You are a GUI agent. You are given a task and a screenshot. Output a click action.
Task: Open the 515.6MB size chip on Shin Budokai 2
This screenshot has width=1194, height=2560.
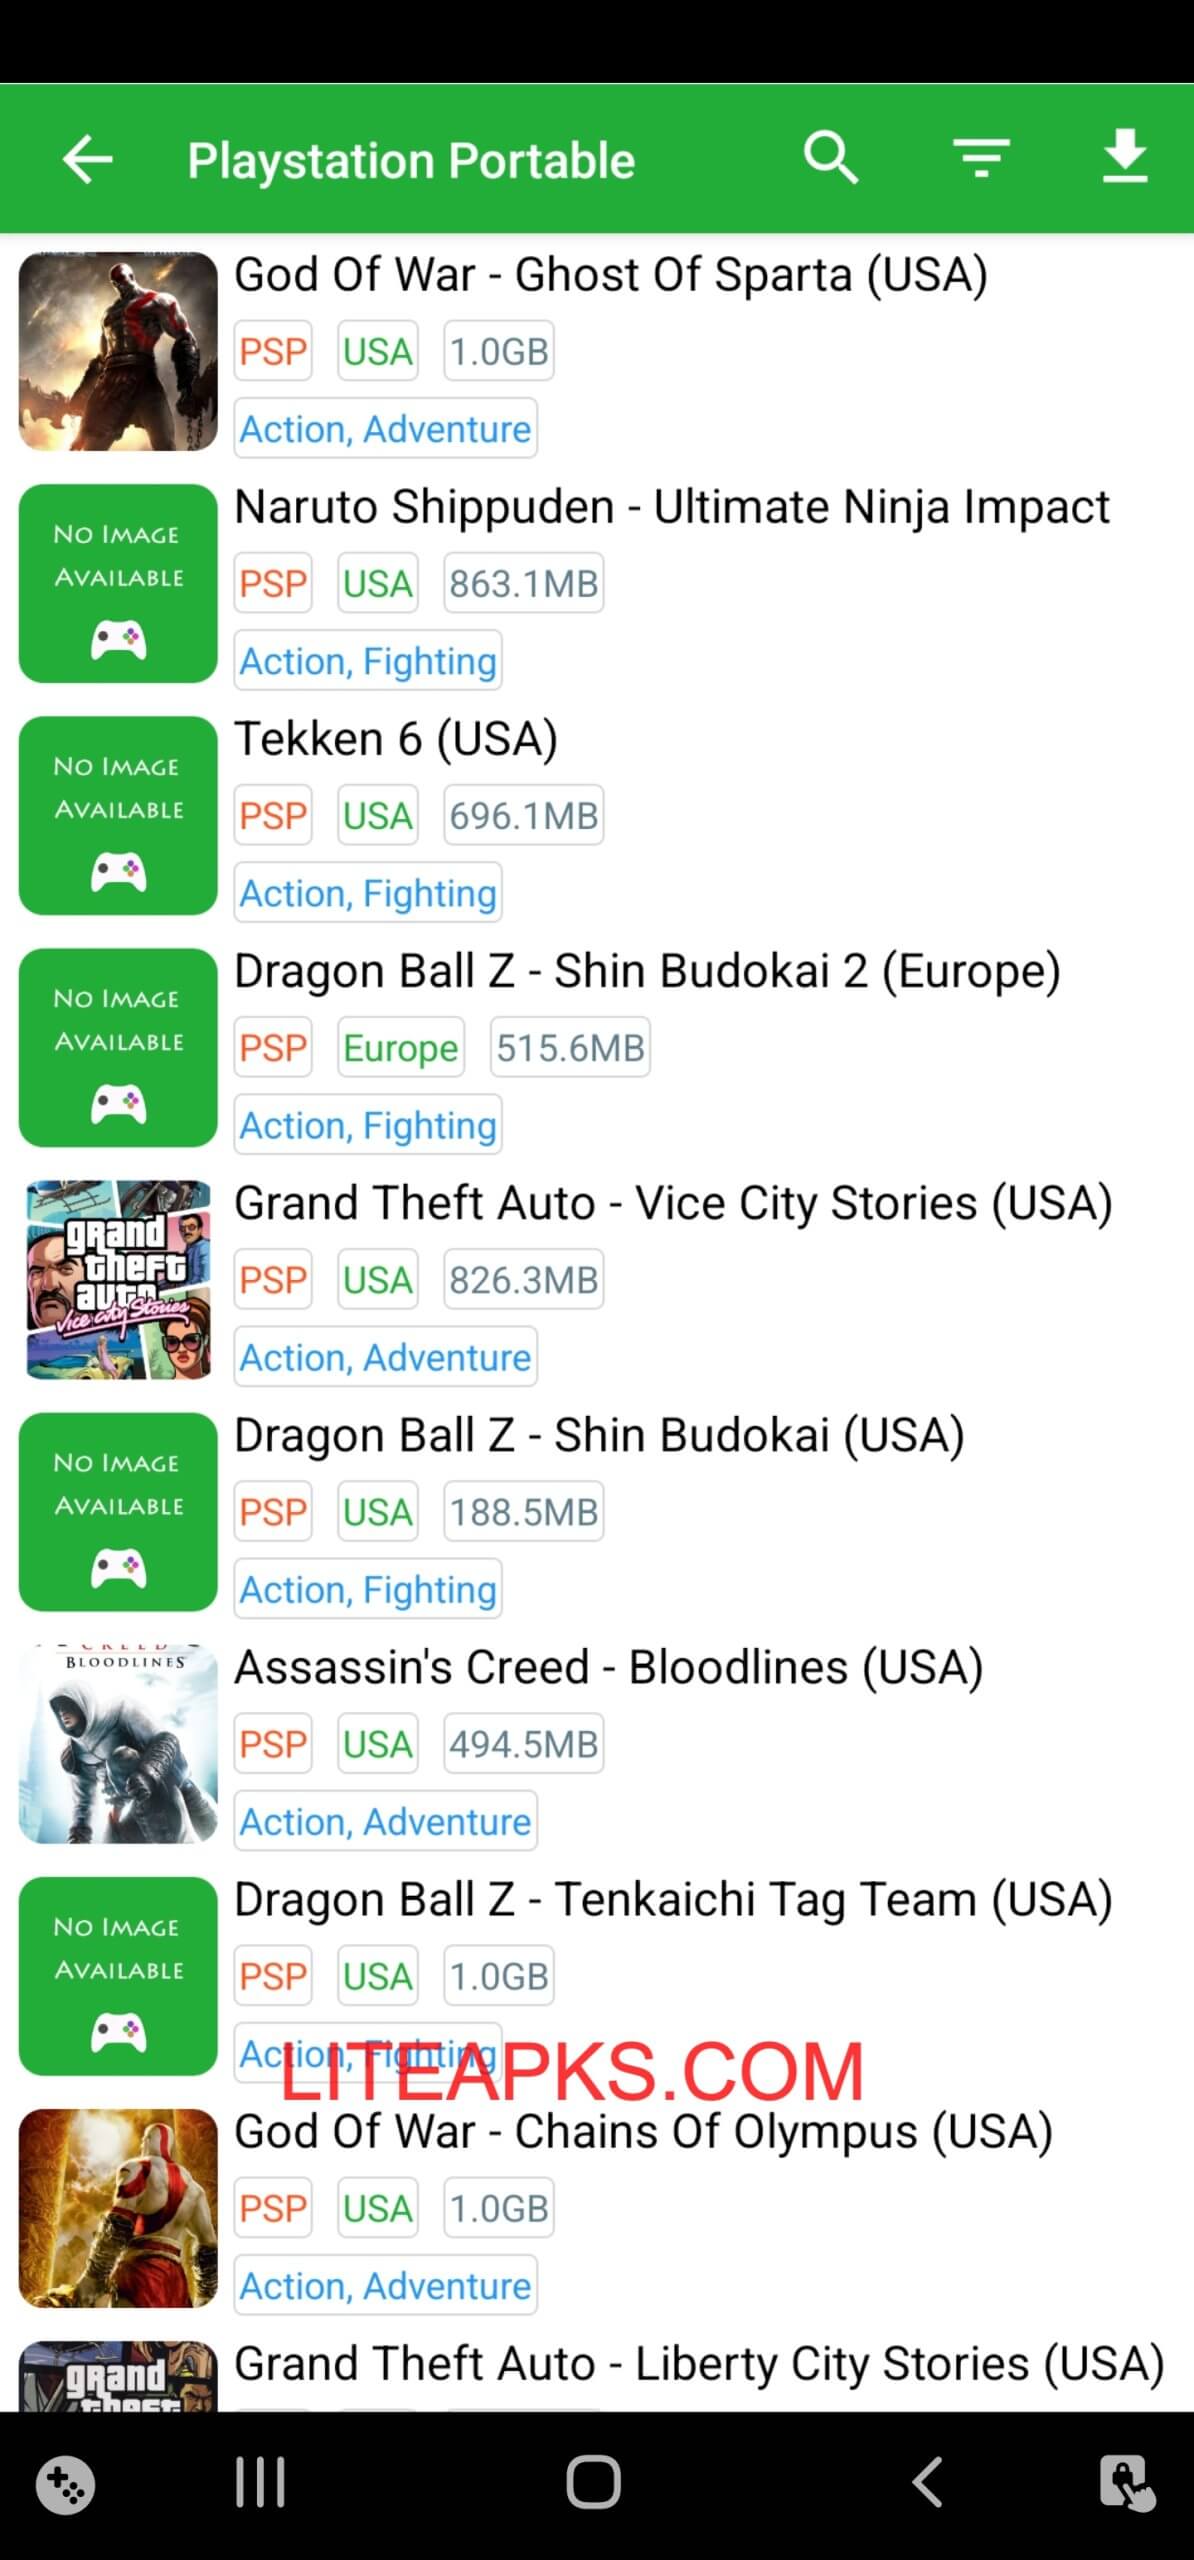pyautogui.click(x=568, y=1045)
